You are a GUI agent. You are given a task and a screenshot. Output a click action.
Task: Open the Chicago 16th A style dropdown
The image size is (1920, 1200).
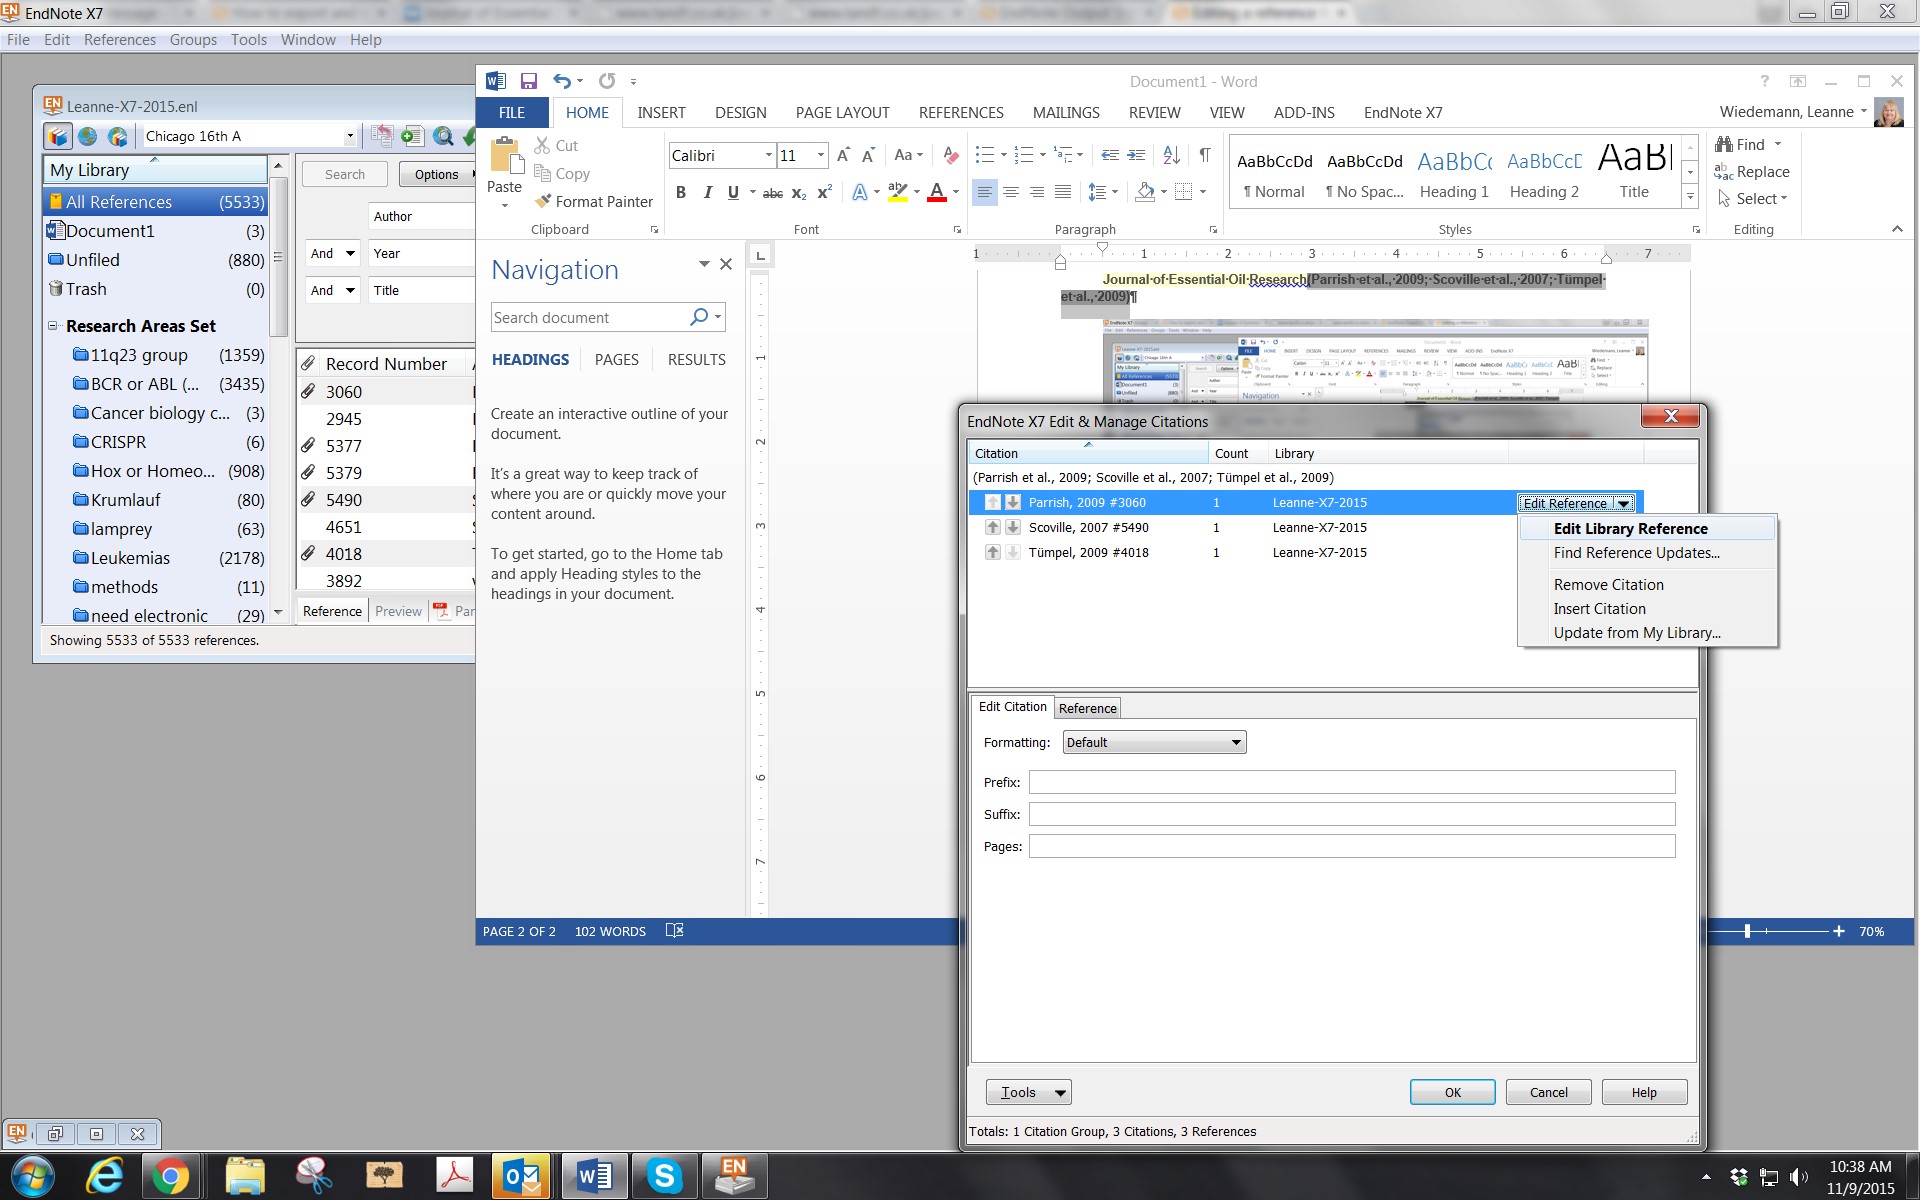pos(350,136)
